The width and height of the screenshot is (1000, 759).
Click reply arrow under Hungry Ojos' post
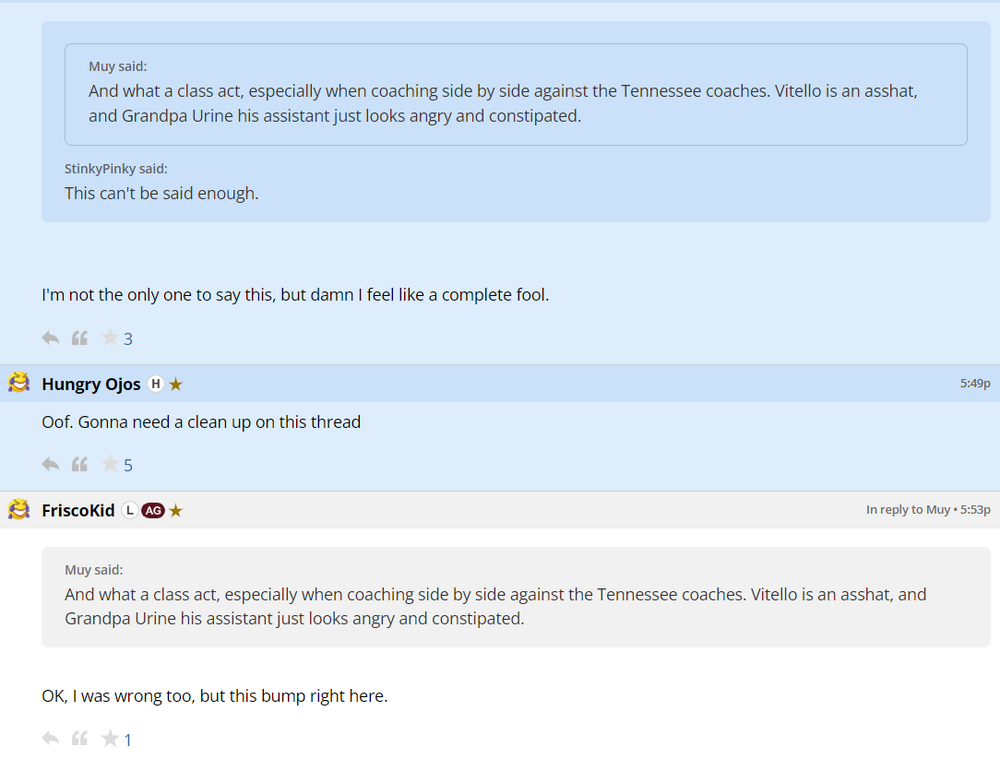click(x=50, y=464)
